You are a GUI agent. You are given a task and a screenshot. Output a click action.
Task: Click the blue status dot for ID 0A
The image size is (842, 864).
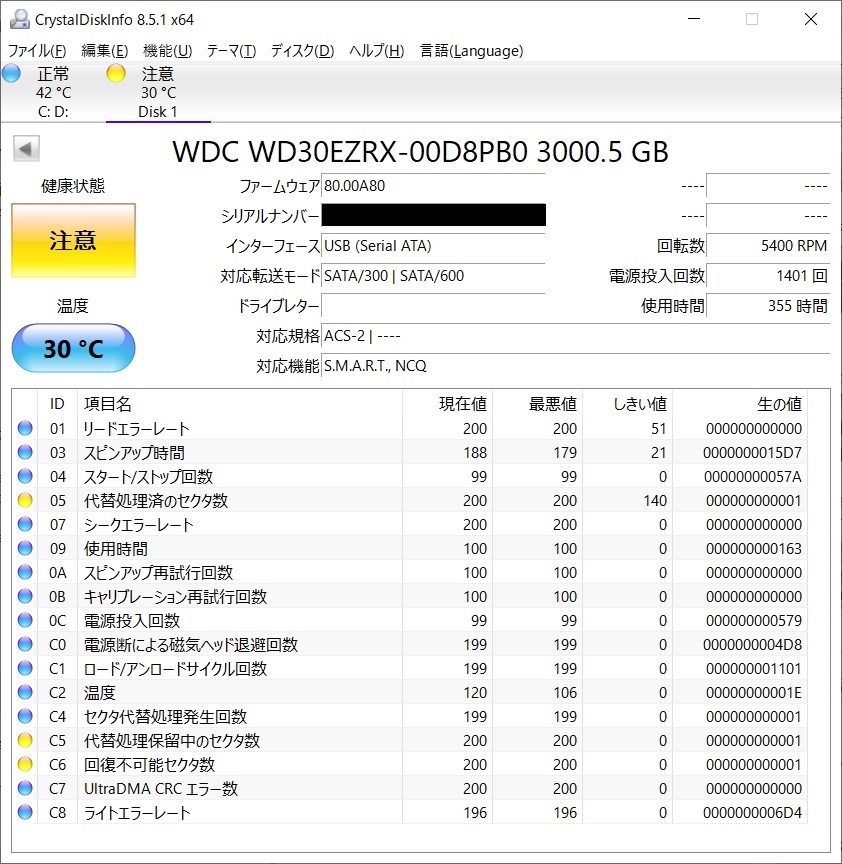click(x=25, y=572)
